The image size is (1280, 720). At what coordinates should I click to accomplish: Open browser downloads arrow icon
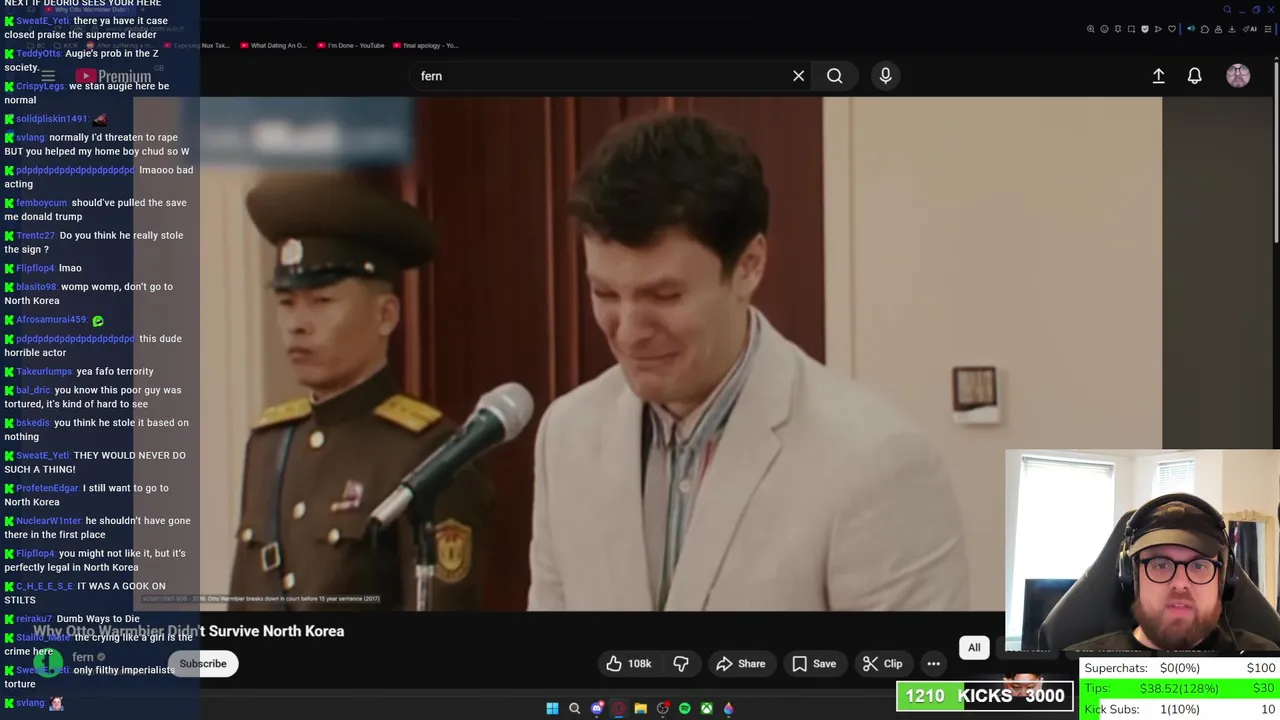click(x=1232, y=29)
